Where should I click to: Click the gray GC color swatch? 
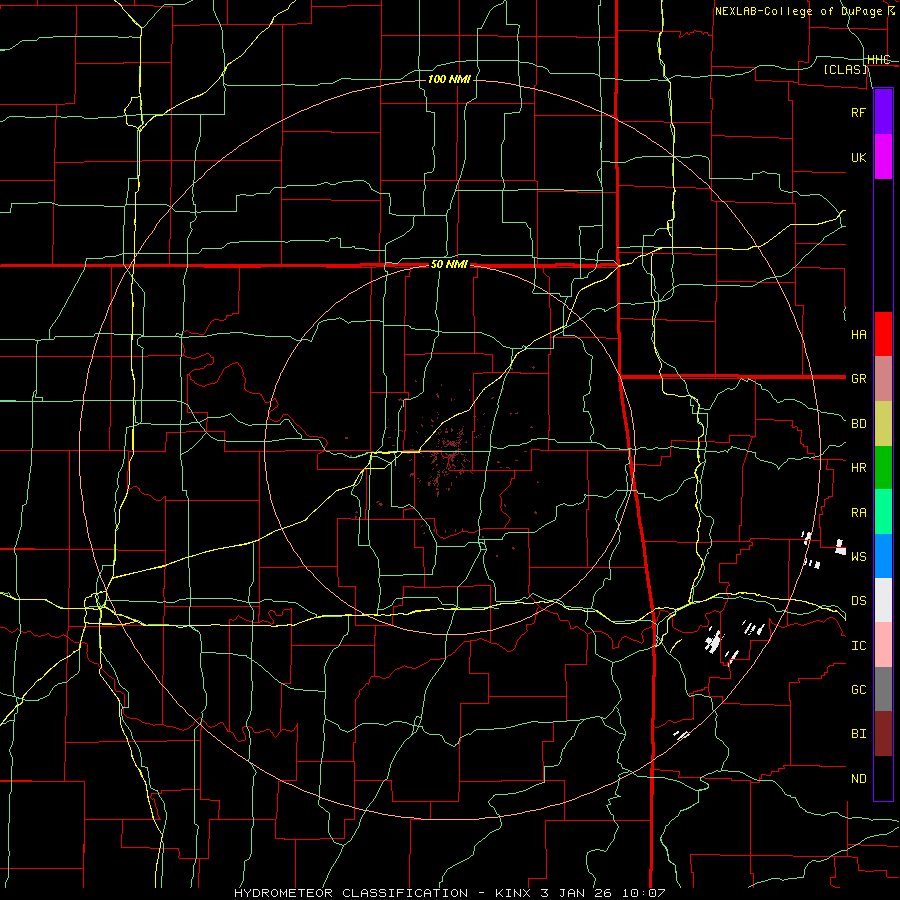pyautogui.click(x=883, y=689)
